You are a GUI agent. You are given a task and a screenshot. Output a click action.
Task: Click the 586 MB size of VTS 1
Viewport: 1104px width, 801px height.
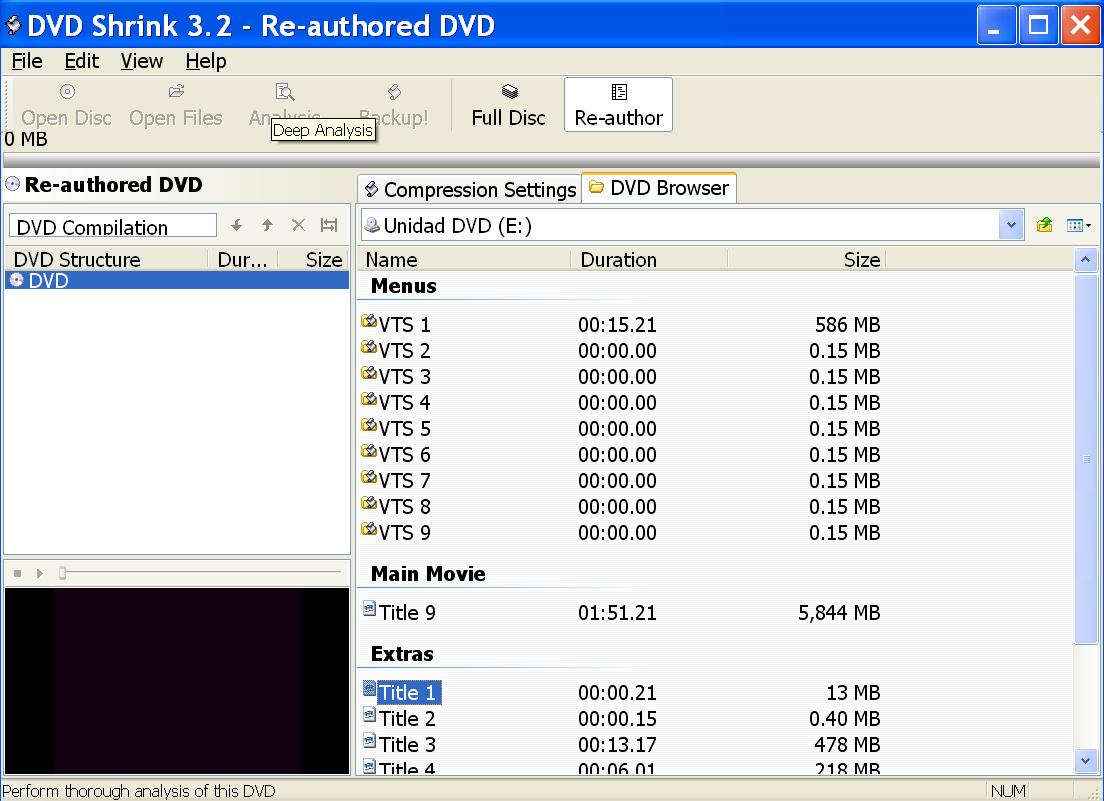click(847, 324)
